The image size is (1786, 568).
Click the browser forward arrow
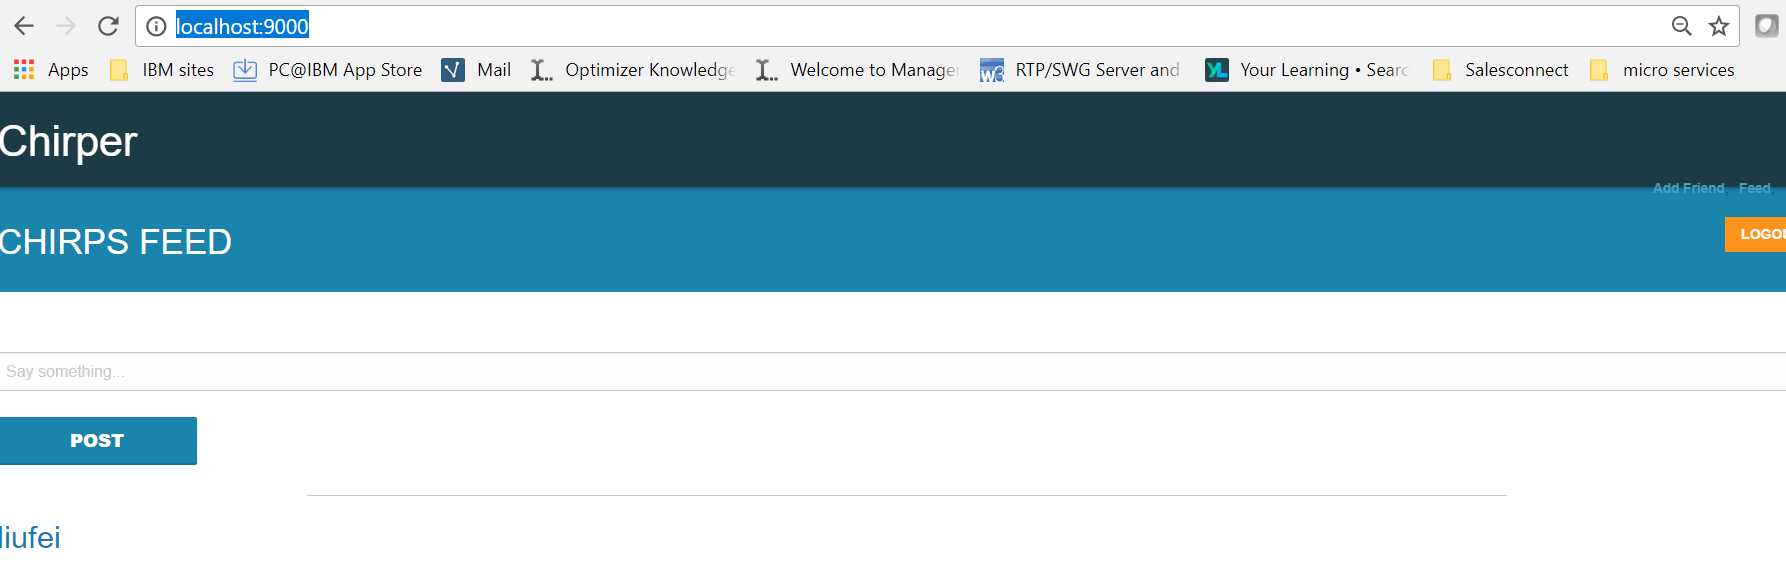coord(66,26)
